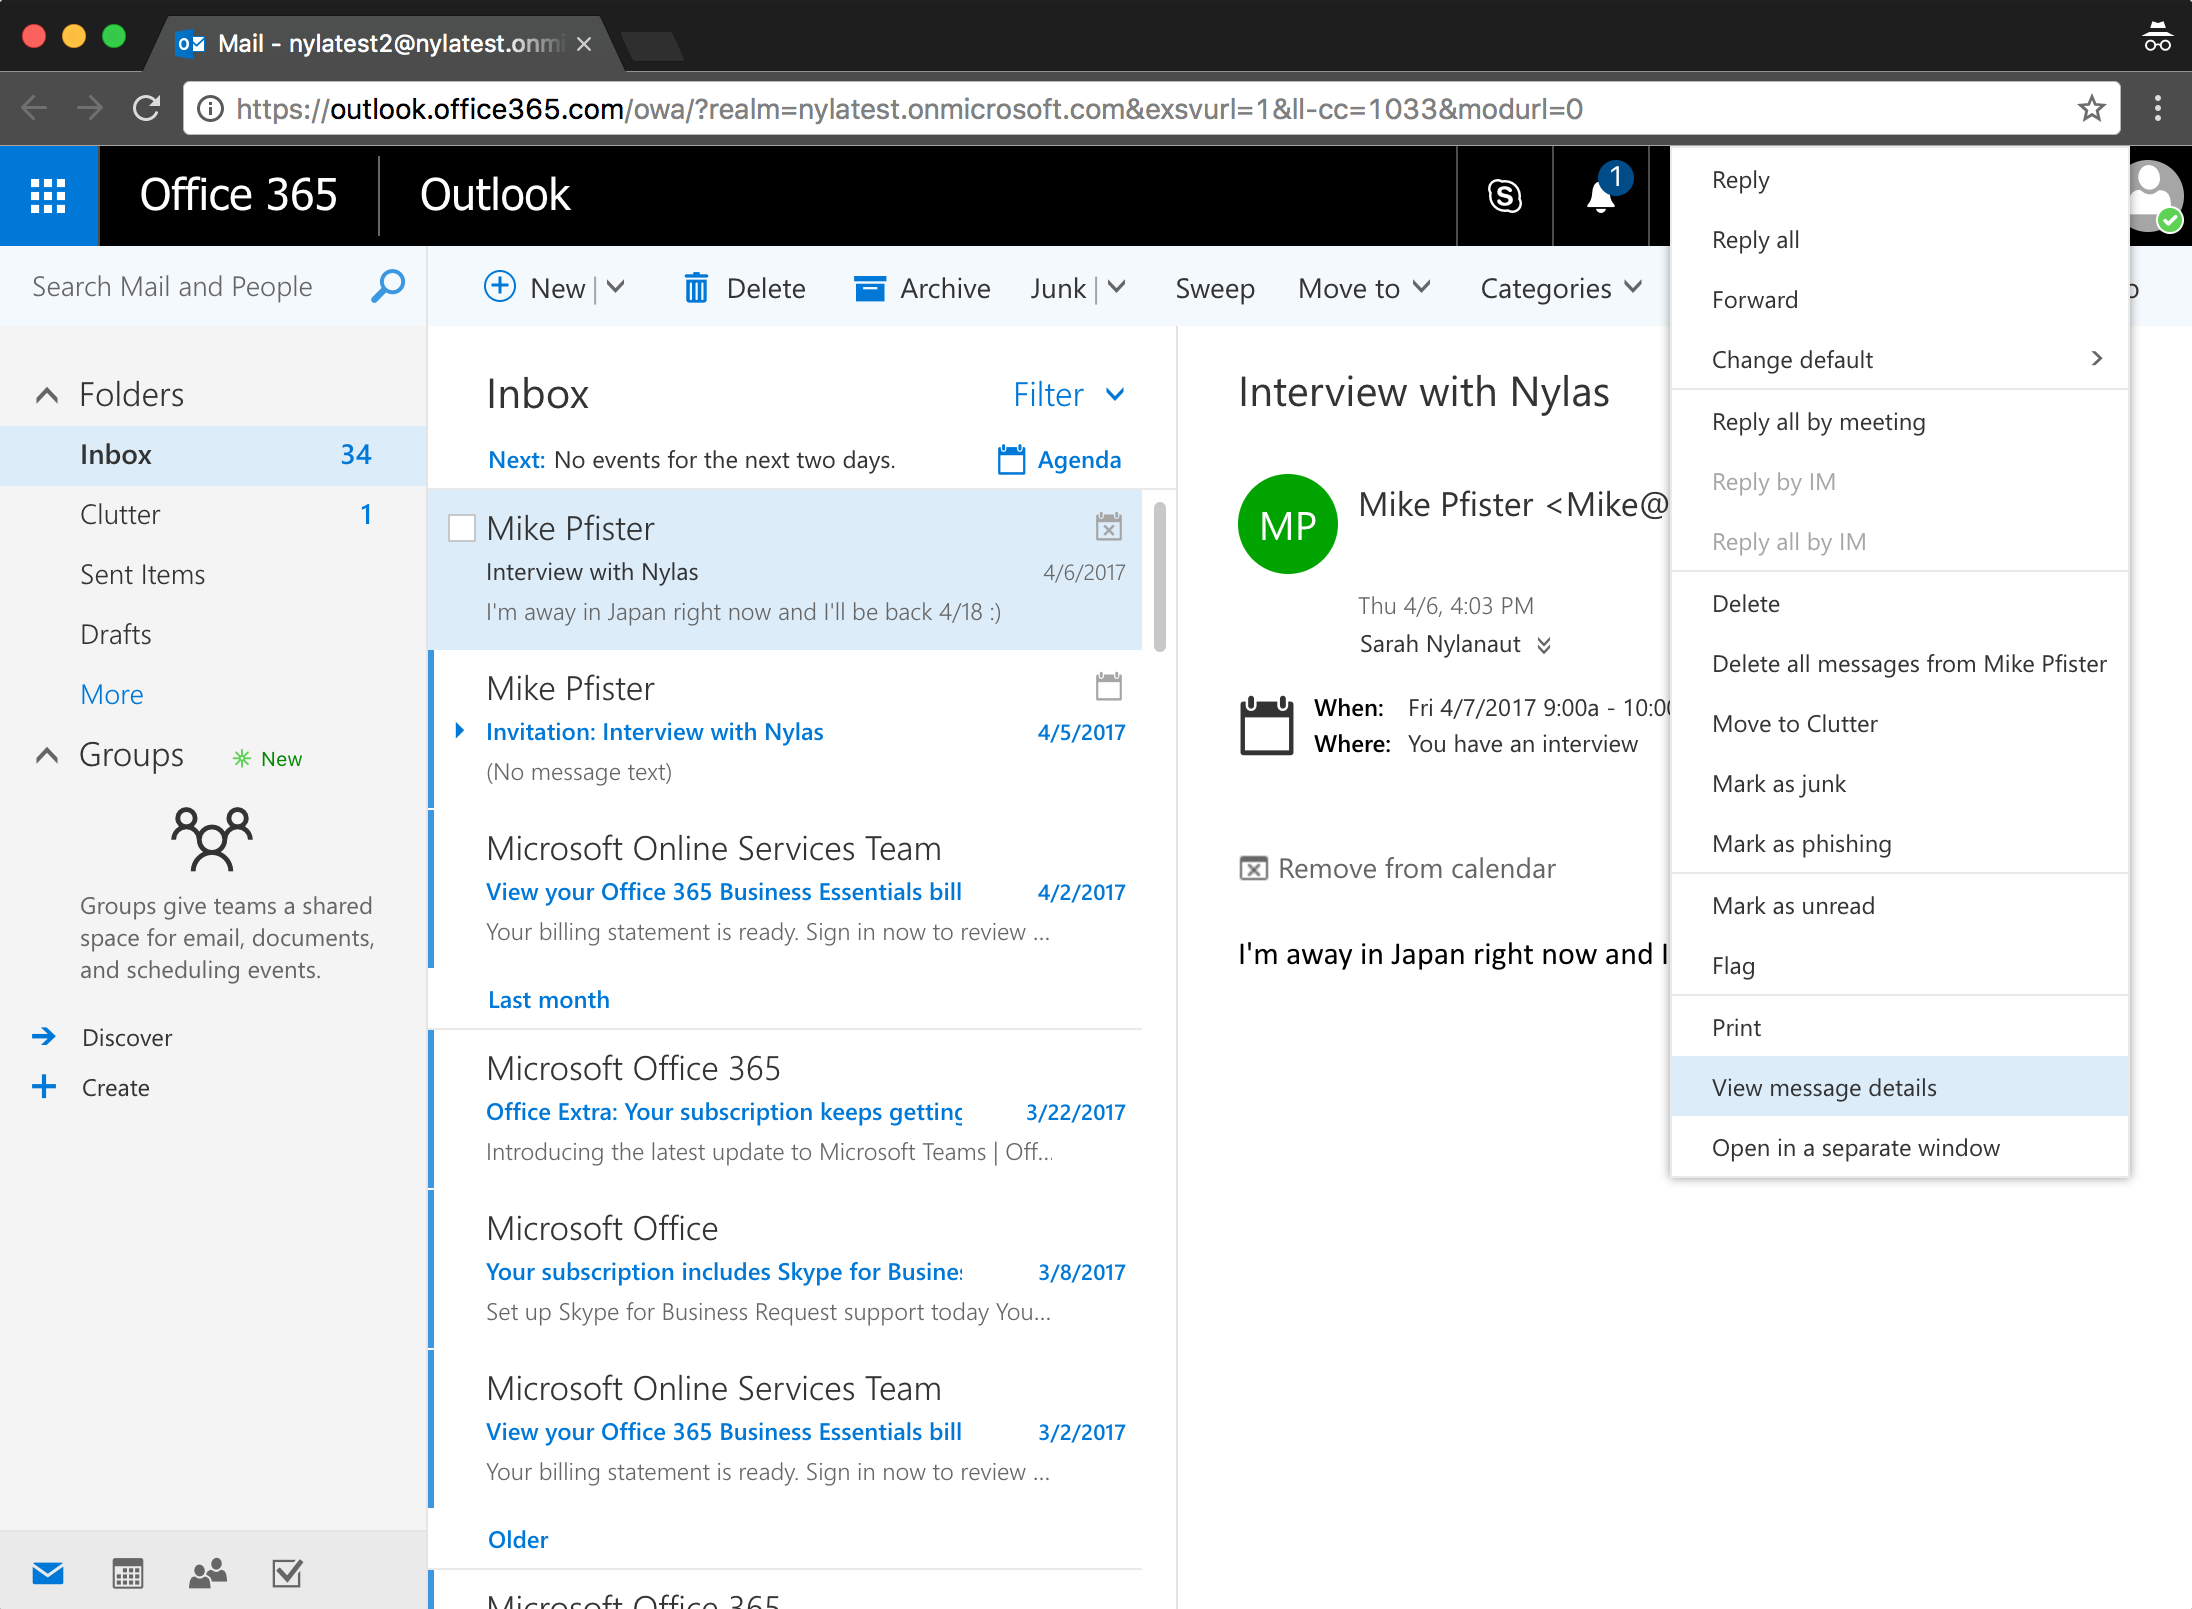The width and height of the screenshot is (2192, 1609).
Task: Collapse the Folders section
Action: tap(46, 394)
